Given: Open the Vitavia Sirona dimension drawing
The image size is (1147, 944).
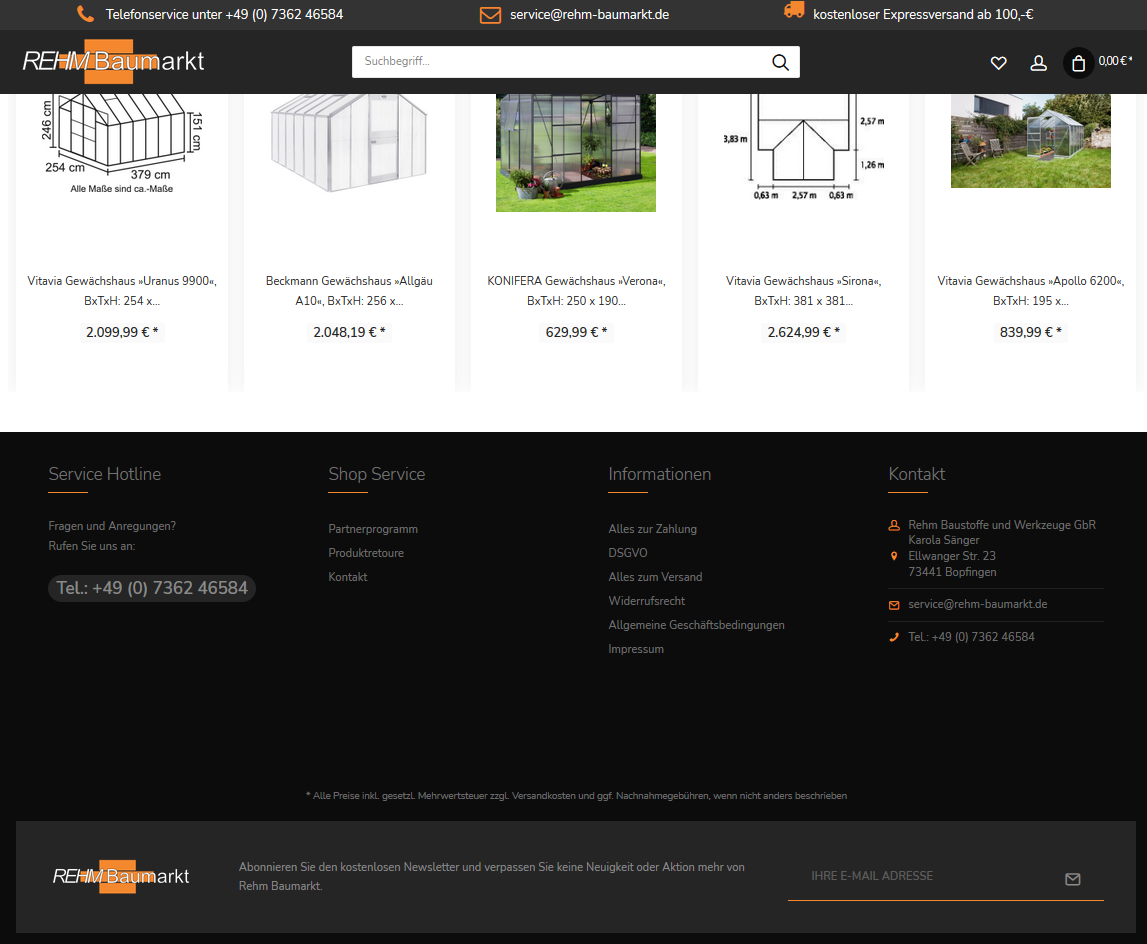Looking at the screenshot, I should (x=803, y=148).
